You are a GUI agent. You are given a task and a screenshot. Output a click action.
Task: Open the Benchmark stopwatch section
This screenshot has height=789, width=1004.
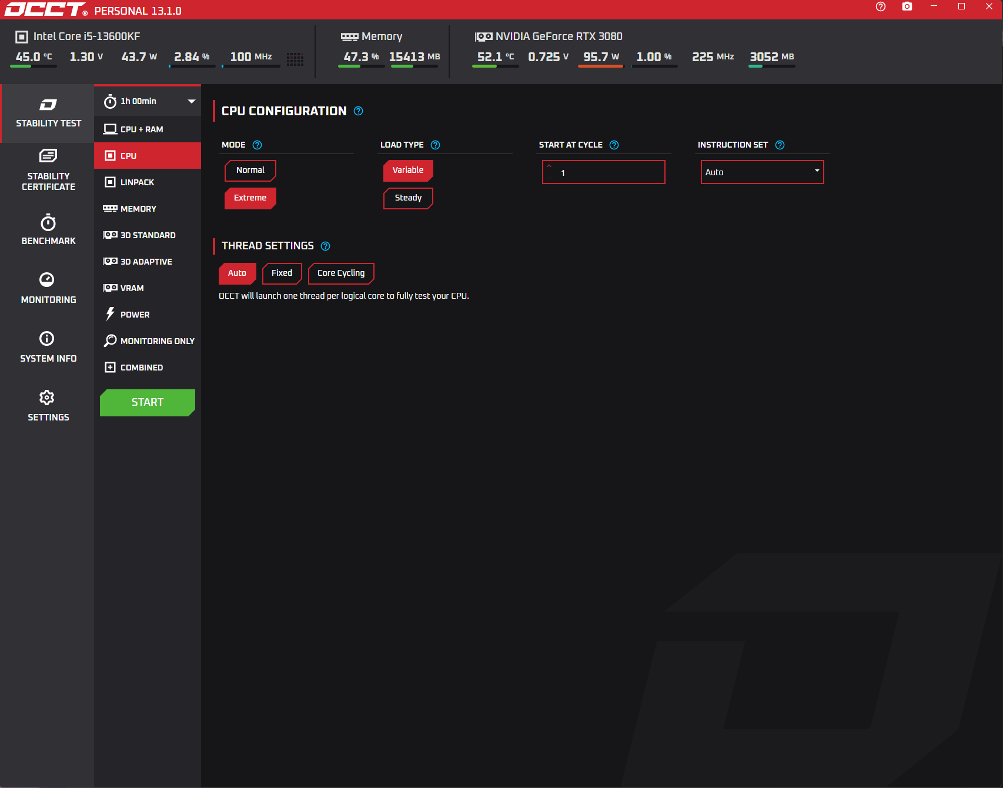click(x=48, y=229)
